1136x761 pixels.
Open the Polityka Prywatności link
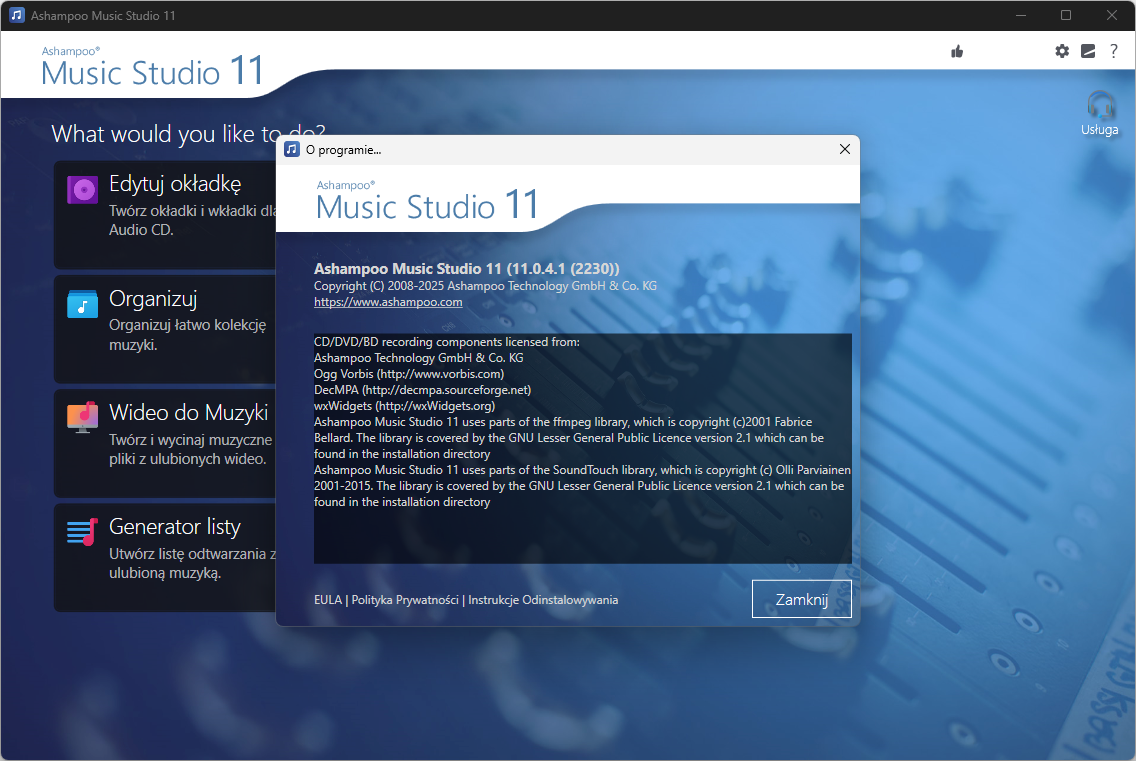(405, 600)
